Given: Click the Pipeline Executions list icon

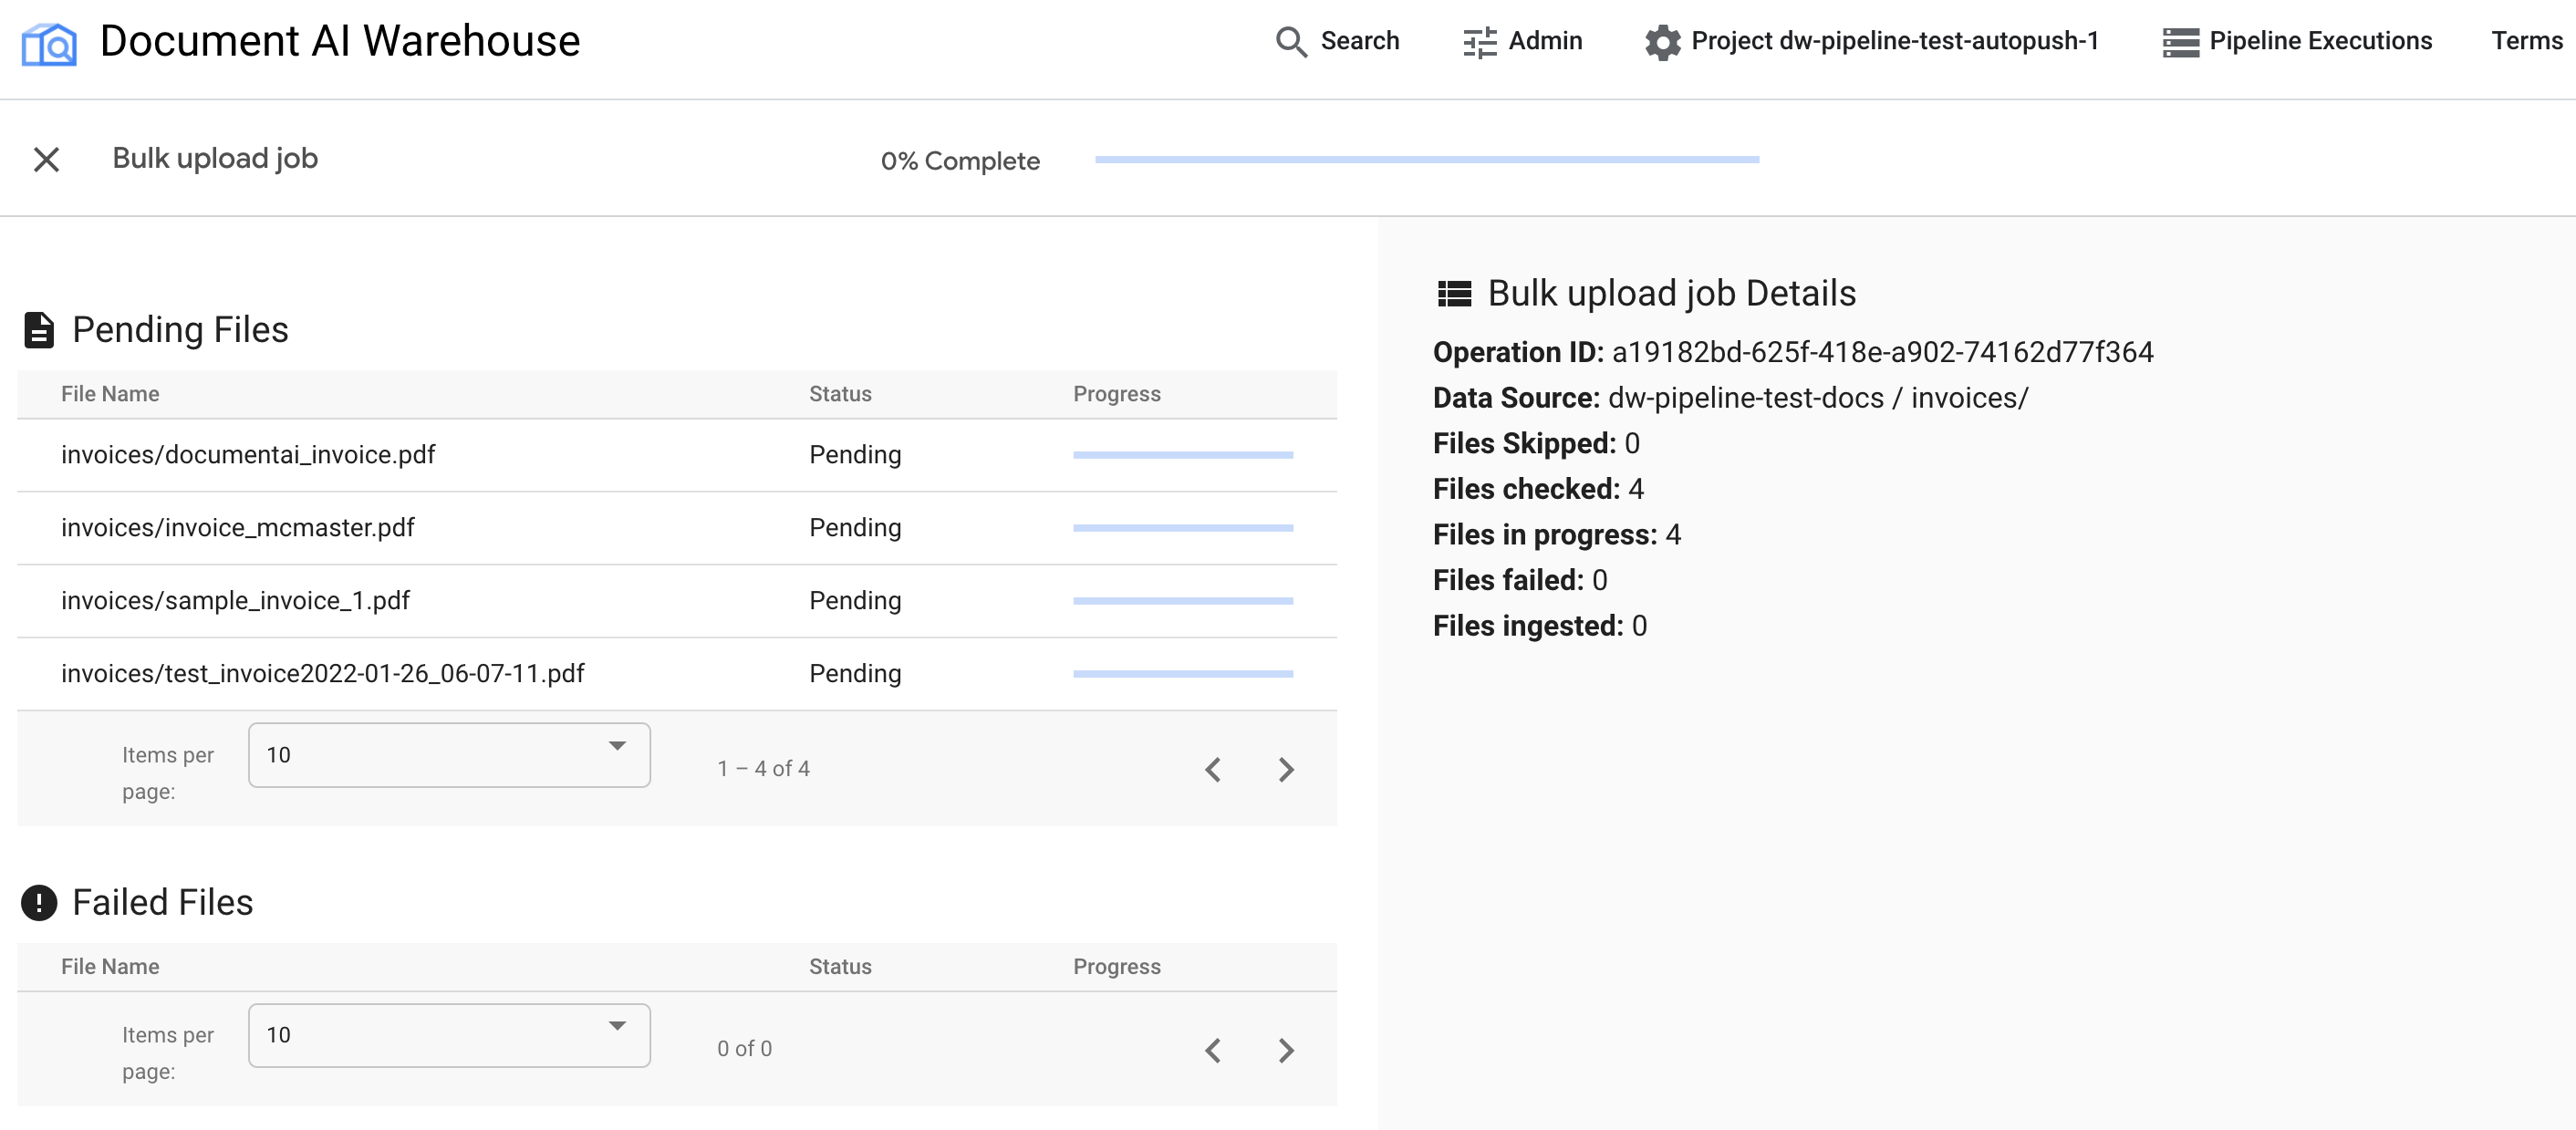Looking at the screenshot, I should (x=2180, y=42).
